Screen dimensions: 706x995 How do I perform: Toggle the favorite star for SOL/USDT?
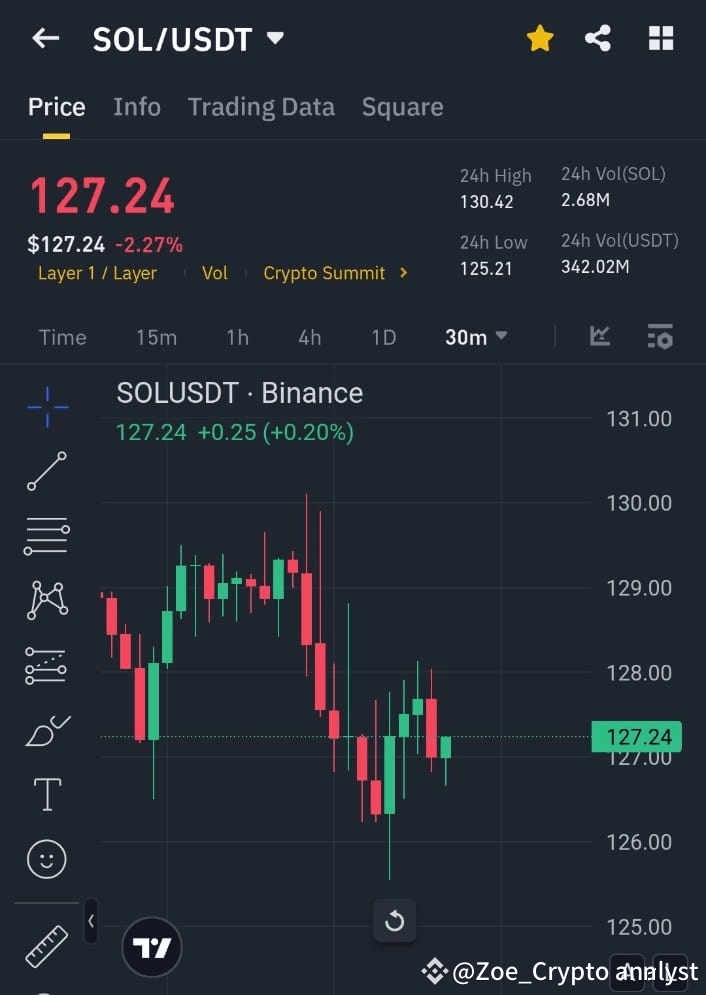tap(540, 37)
